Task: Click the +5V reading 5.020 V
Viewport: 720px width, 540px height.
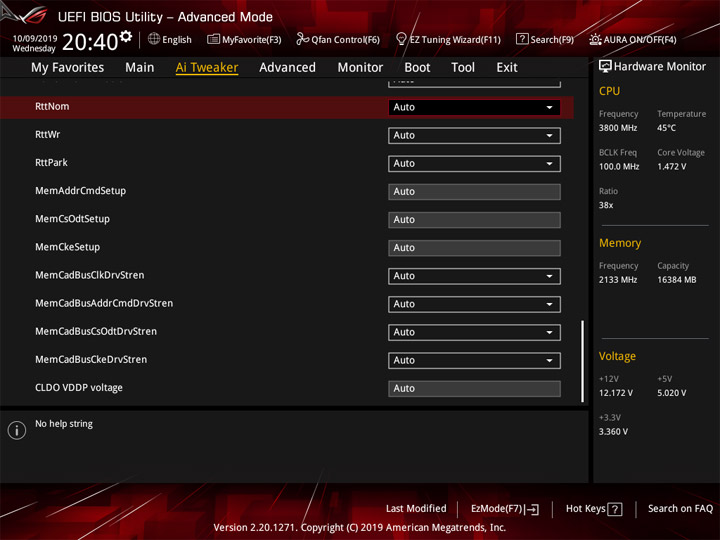Action: (x=672, y=393)
